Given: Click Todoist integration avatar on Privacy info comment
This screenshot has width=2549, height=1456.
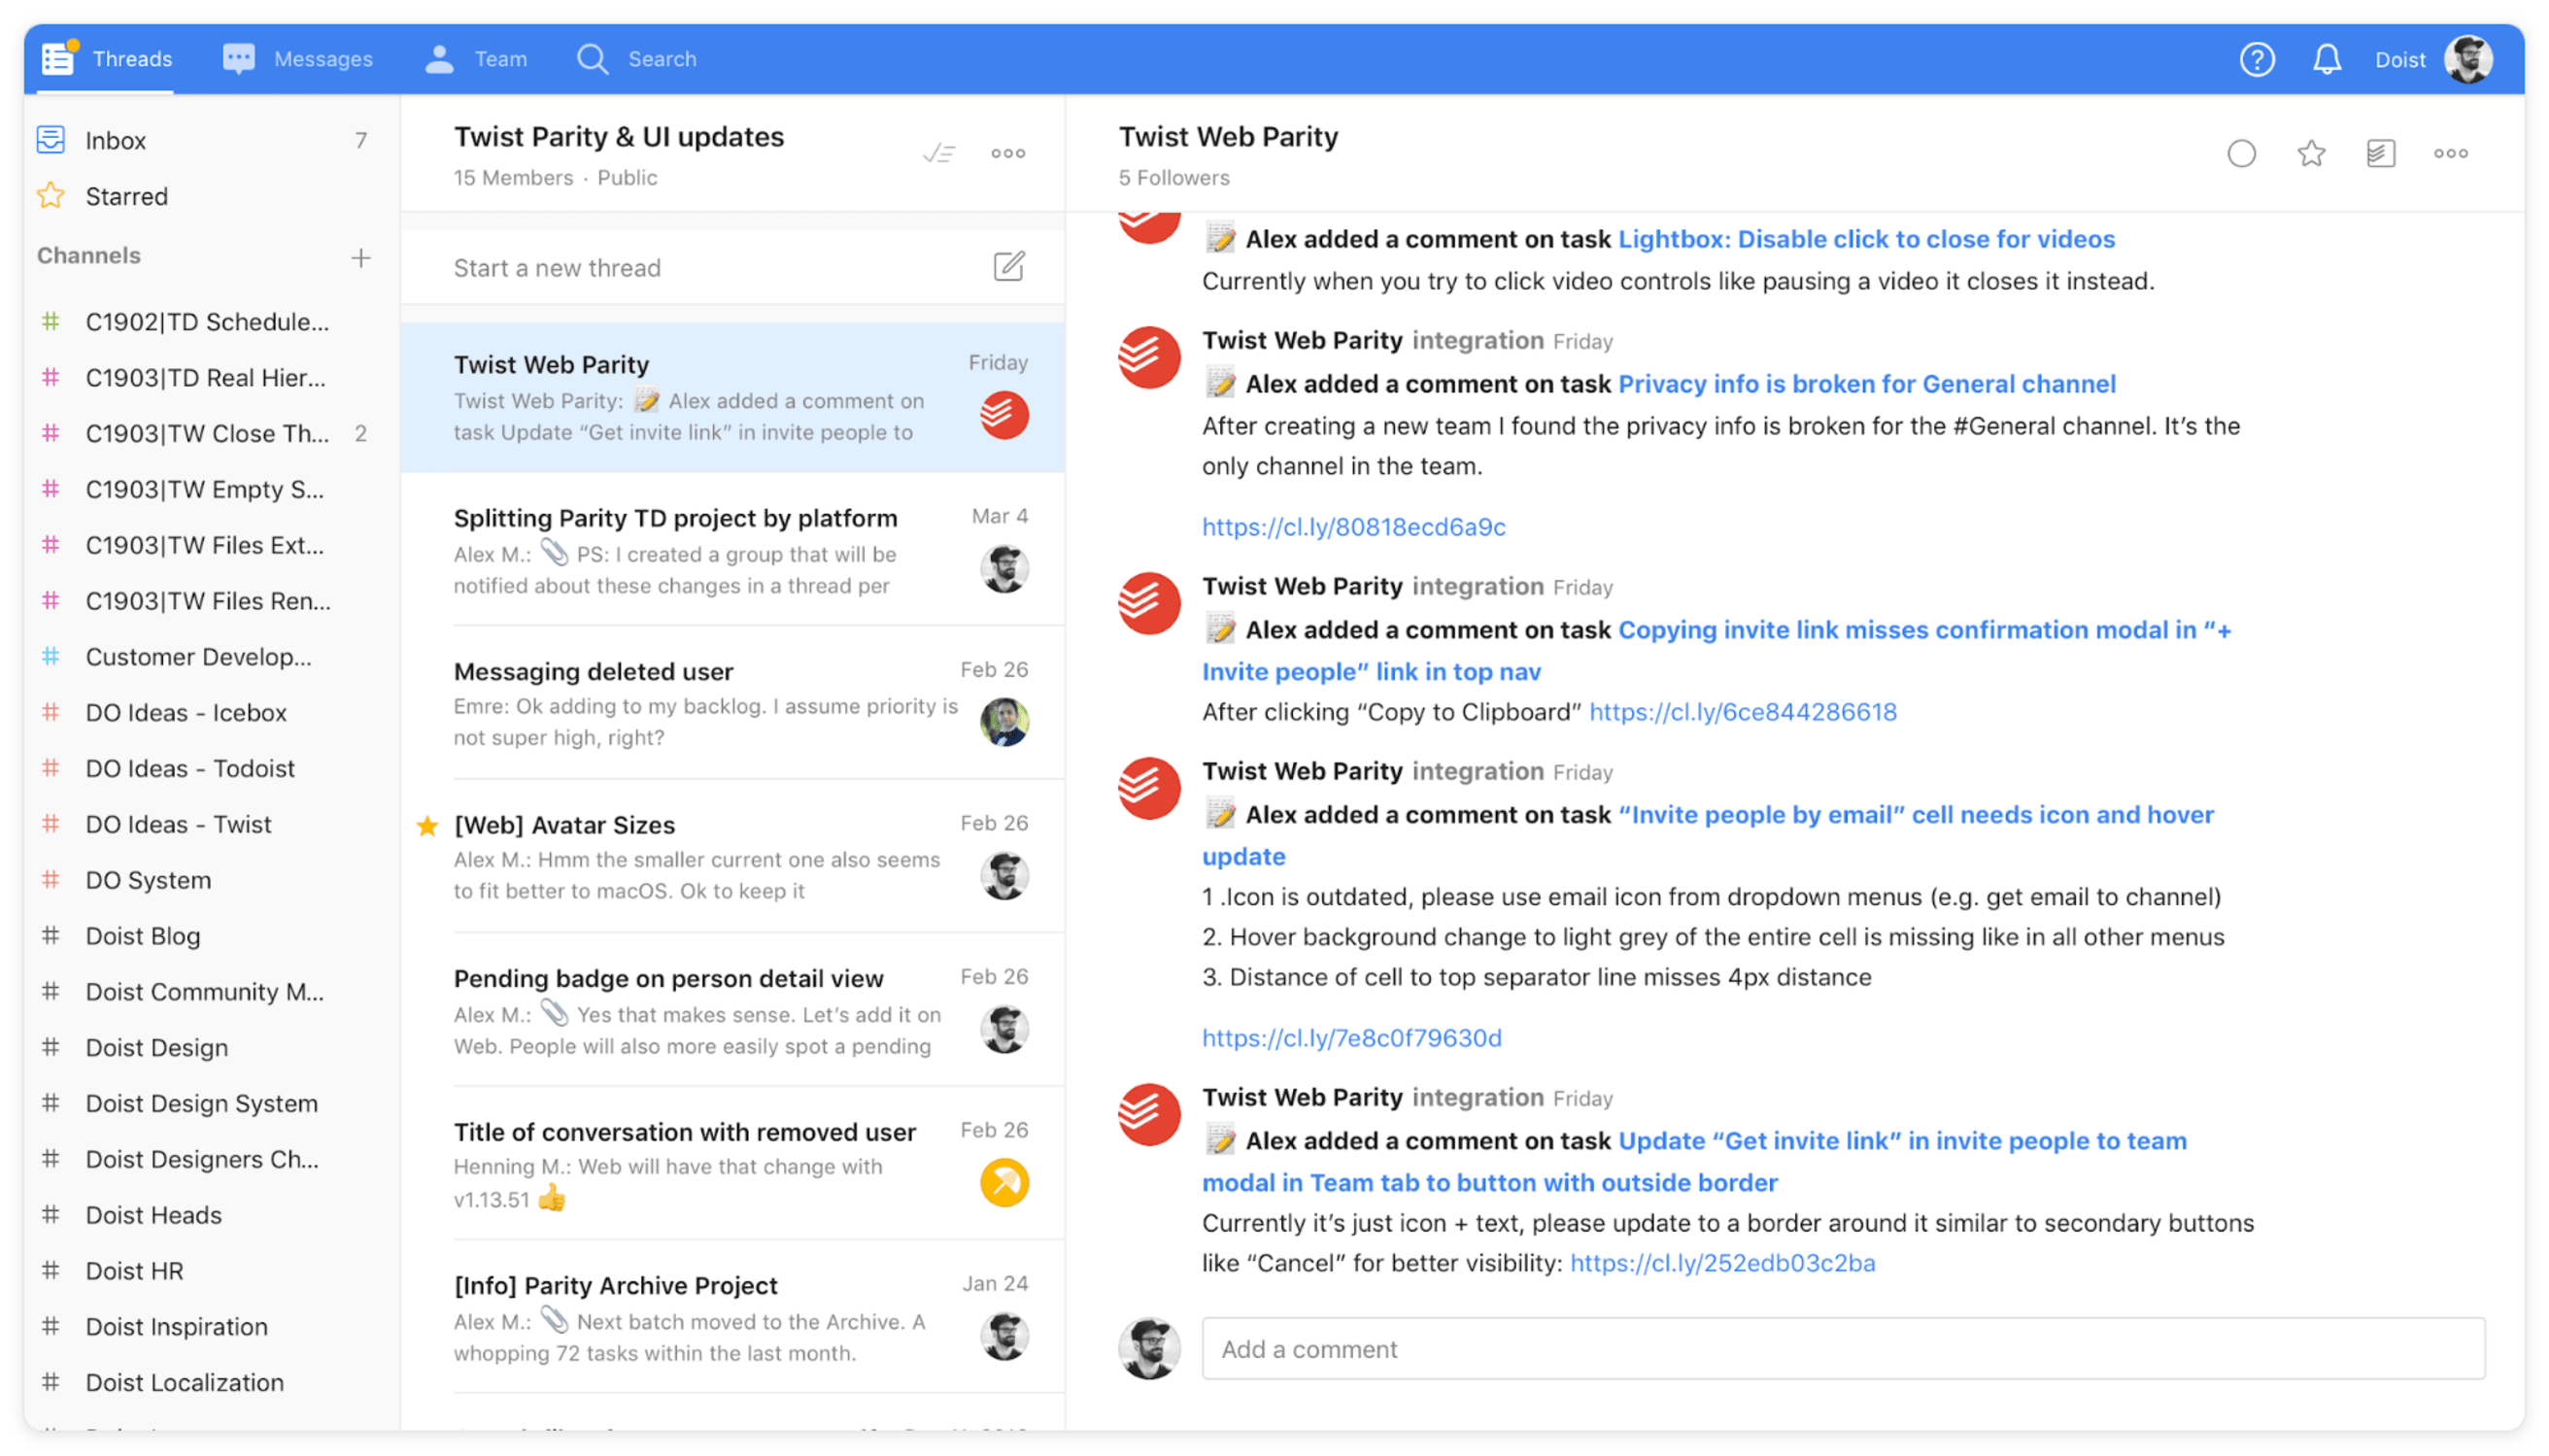Looking at the screenshot, I should (1148, 358).
